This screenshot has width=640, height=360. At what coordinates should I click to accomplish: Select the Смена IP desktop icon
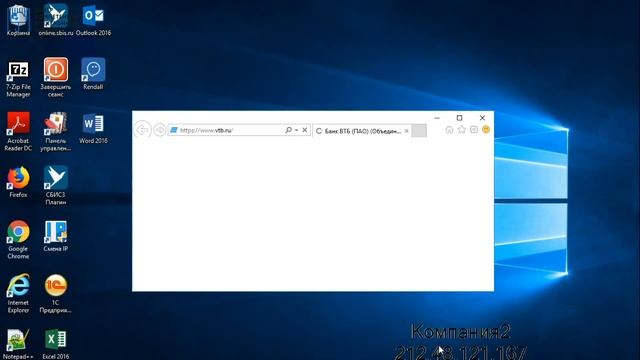(56, 236)
